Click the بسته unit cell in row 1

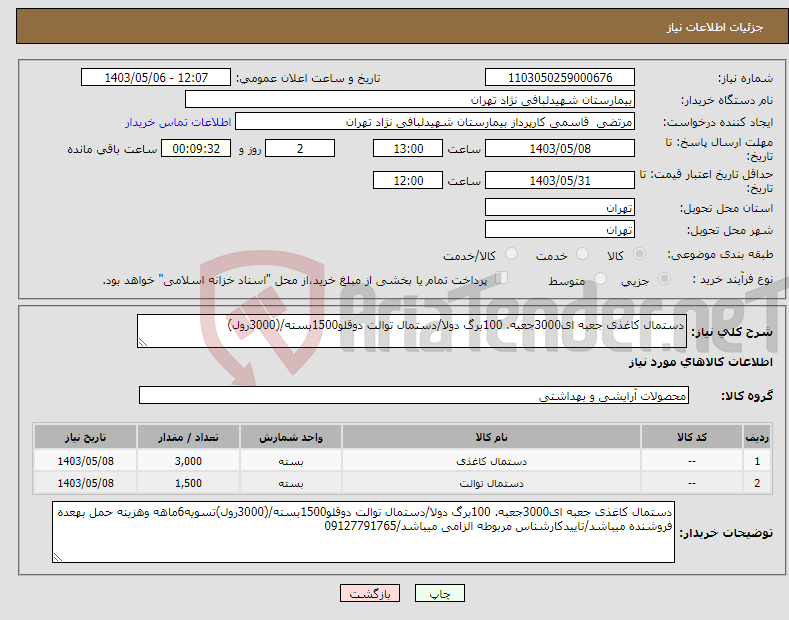pyautogui.click(x=291, y=460)
